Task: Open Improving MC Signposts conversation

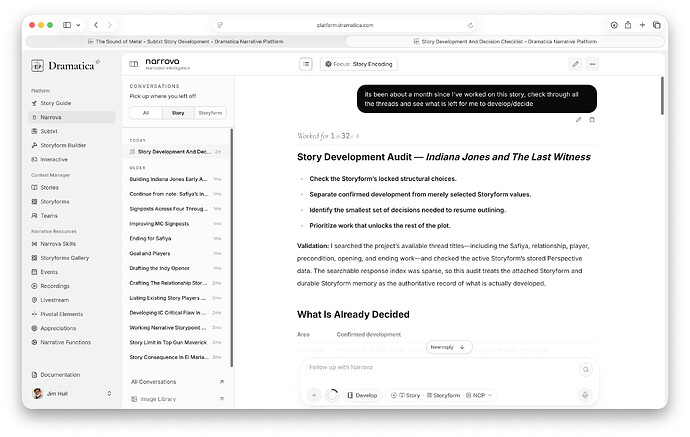Action: 175,224
